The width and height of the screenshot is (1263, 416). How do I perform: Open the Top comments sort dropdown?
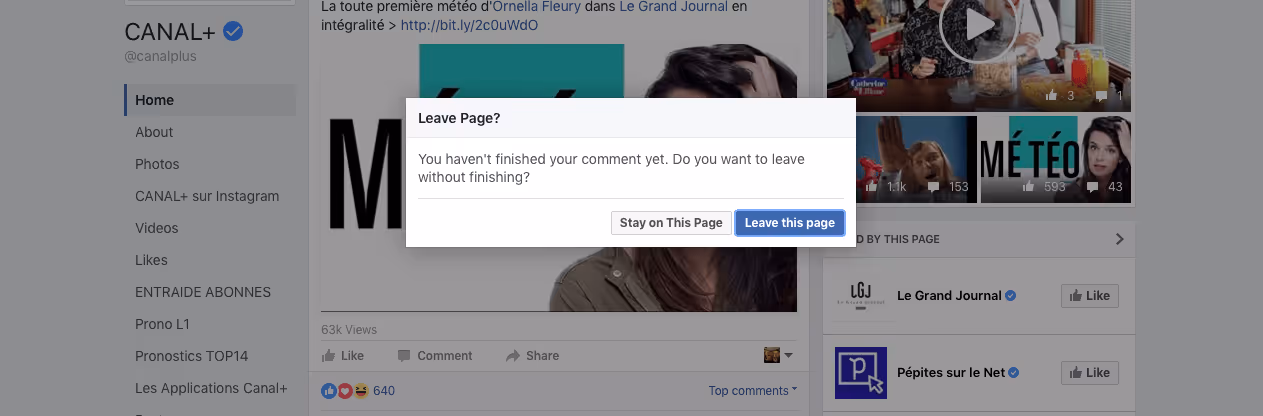pyautogui.click(x=753, y=390)
